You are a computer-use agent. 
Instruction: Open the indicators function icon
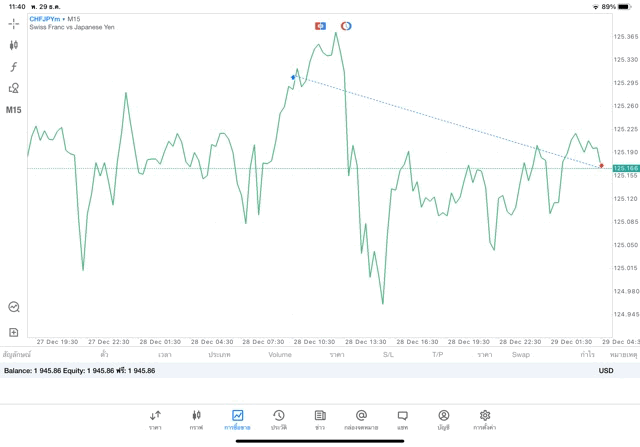tap(14, 67)
